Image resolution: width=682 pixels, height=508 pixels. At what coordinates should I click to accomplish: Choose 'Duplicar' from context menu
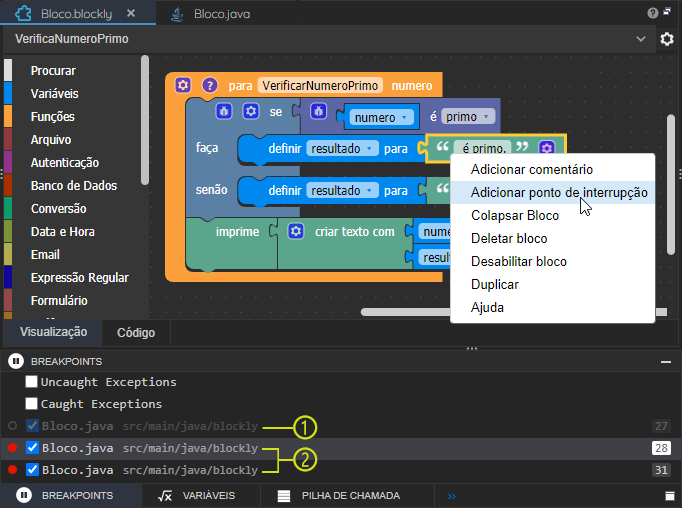(552, 284)
